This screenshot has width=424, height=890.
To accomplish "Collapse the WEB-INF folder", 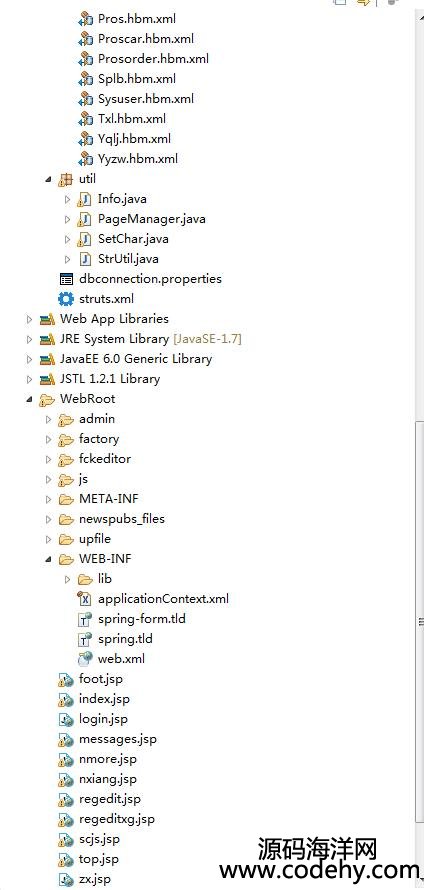I will (x=49, y=559).
